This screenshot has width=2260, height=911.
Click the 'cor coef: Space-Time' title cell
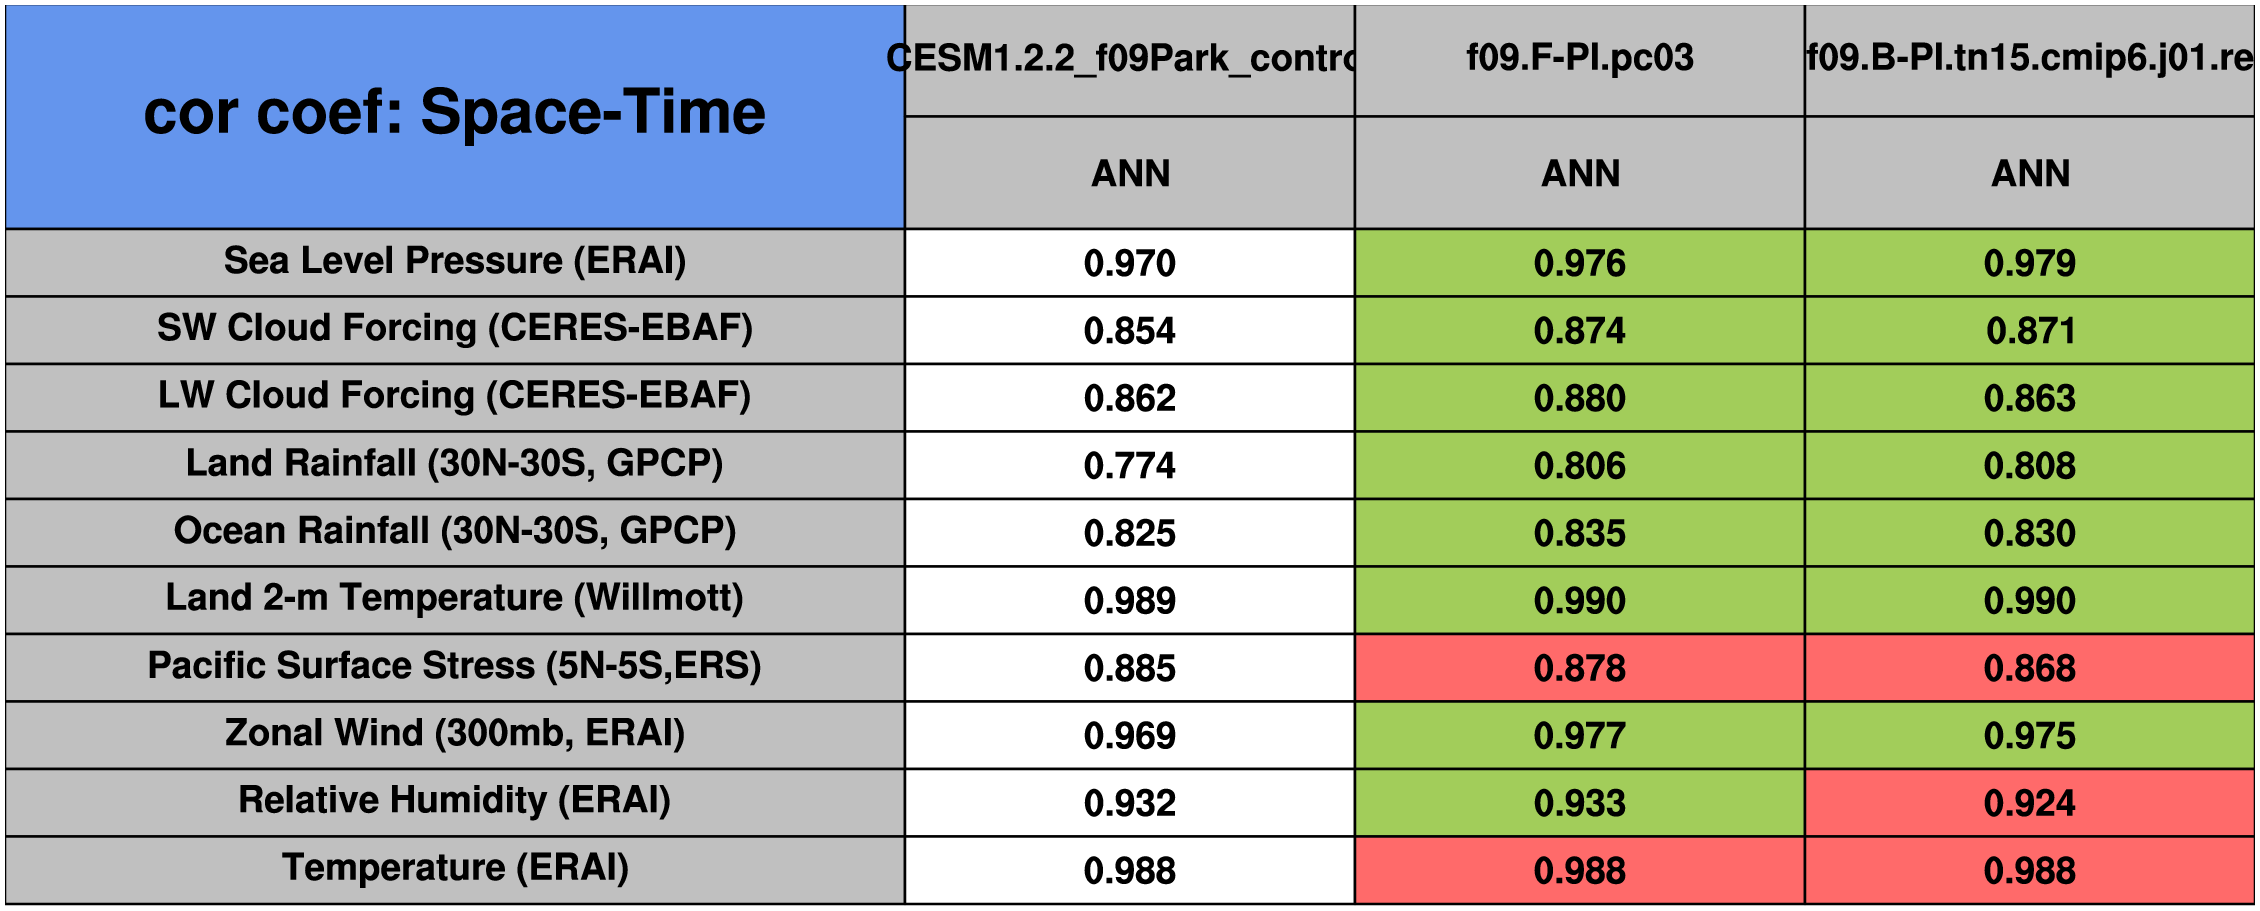[x=455, y=113]
